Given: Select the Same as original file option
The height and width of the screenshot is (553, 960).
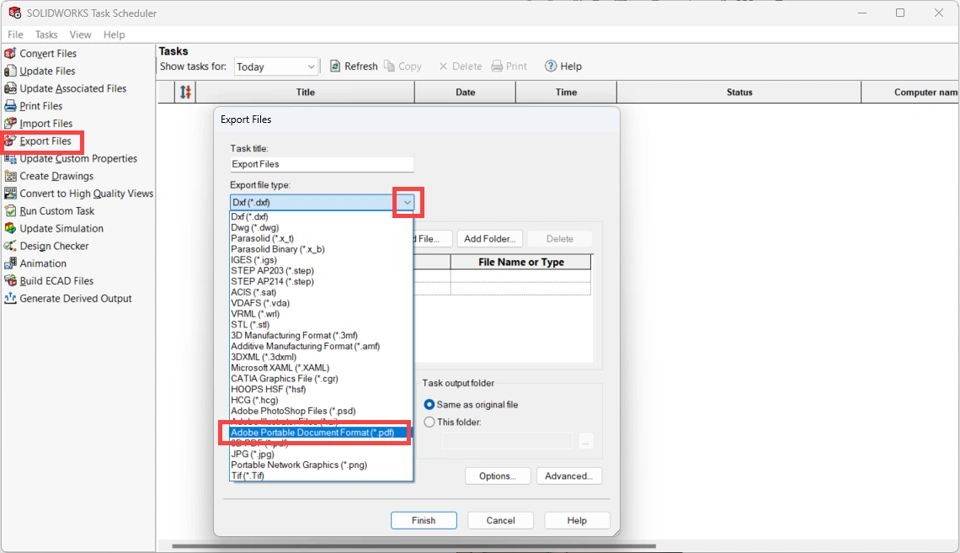Looking at the screenshot, I should pyautogui.click(x=429, y=405).
